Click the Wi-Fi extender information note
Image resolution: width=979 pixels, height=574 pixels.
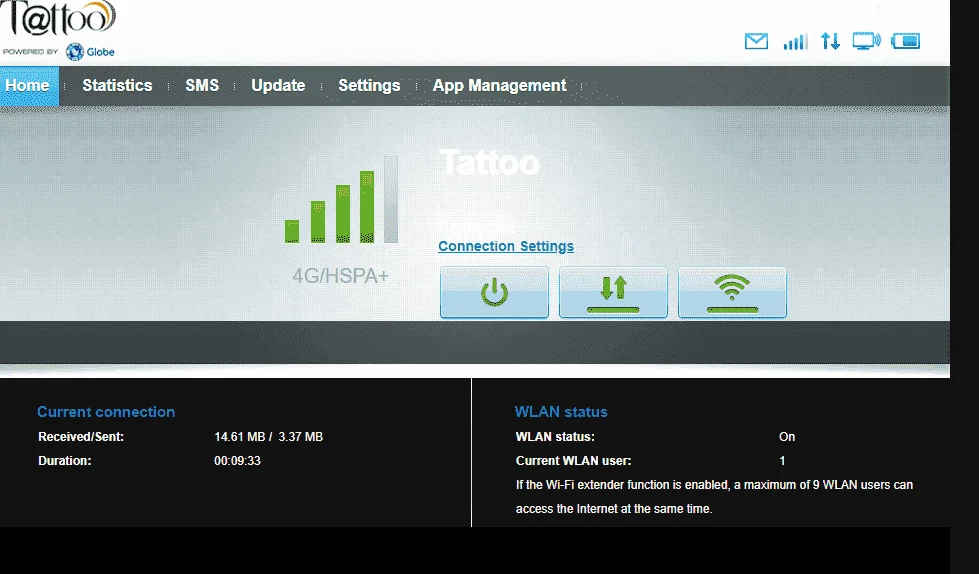tap(714, 497)
